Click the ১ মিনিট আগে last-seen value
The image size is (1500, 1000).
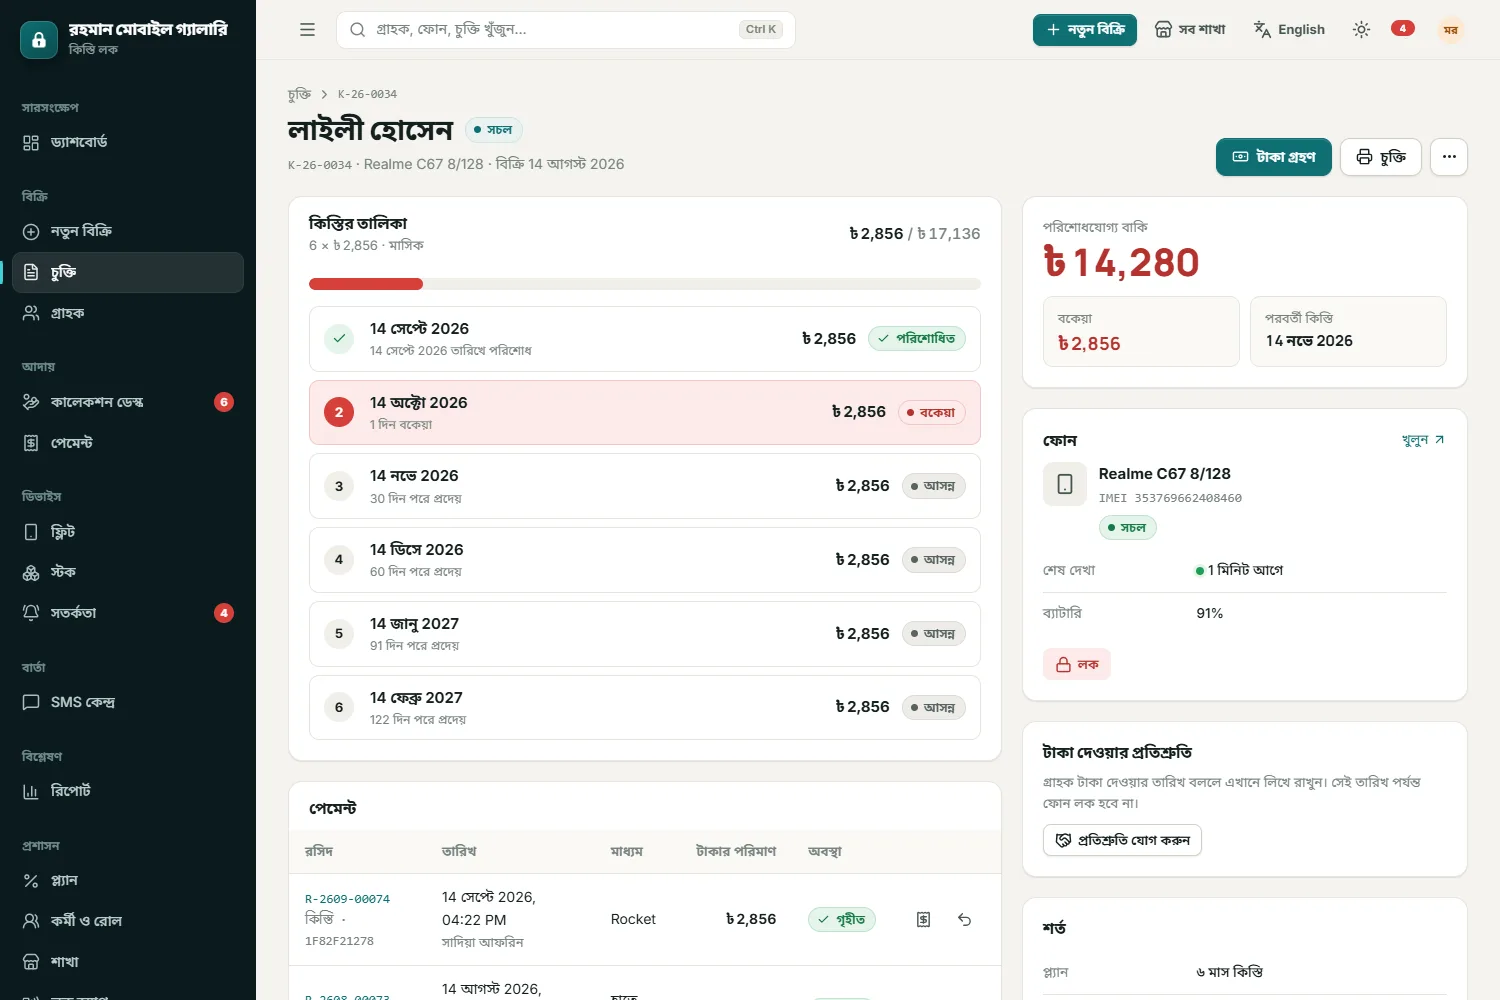(x=1239, y=570)
